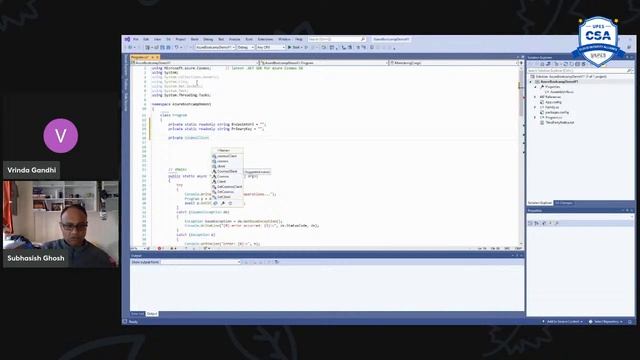Open the Edit menu
640x360 pixels.
tap(146, 39)
